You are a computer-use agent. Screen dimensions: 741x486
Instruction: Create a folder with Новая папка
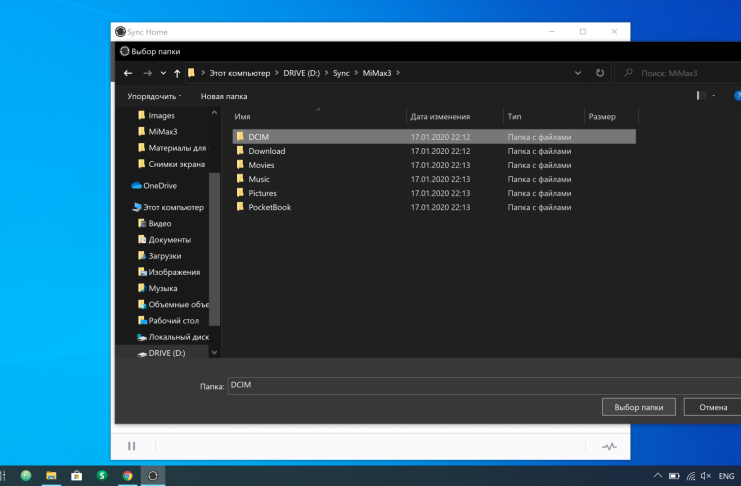coord(224,96)
